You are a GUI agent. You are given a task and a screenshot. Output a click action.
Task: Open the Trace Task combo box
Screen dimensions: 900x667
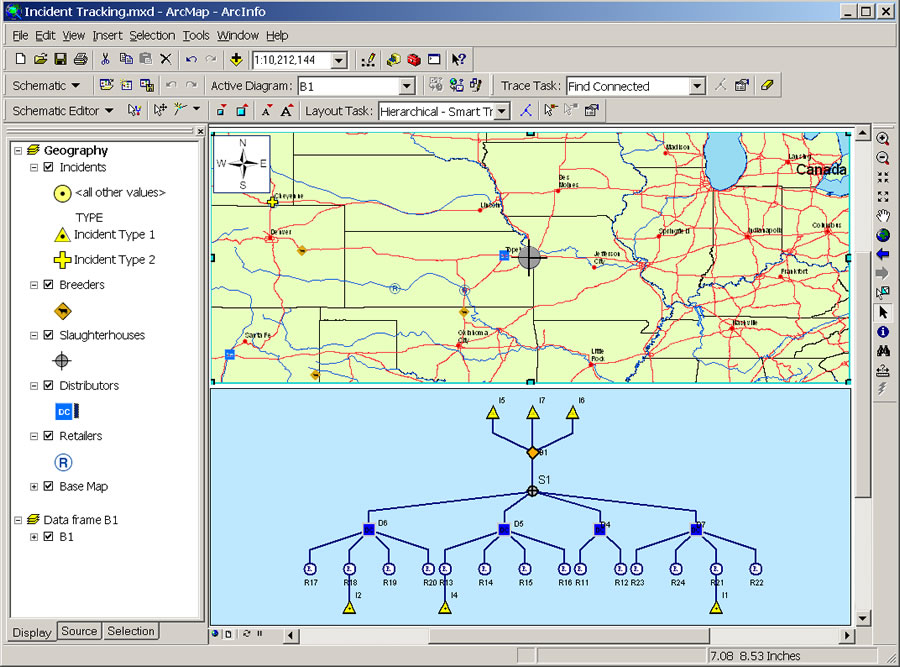click(x=696, y=87)
